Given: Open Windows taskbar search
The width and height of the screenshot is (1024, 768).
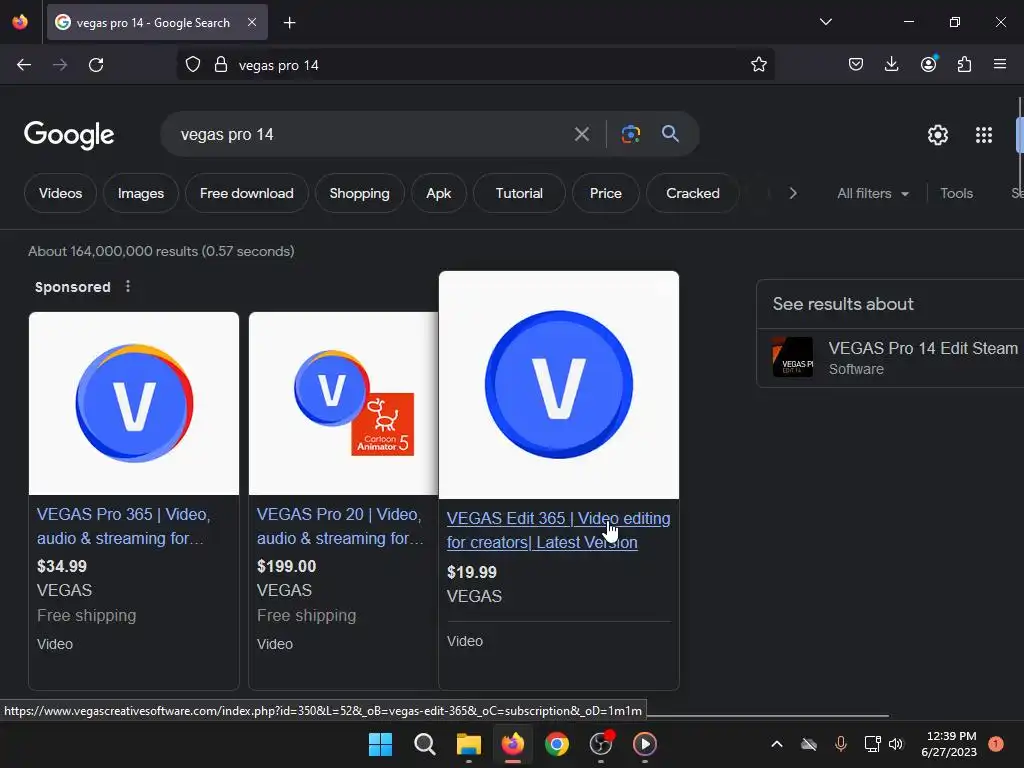Looking at the screenshot, I should (x=424, y=744).
